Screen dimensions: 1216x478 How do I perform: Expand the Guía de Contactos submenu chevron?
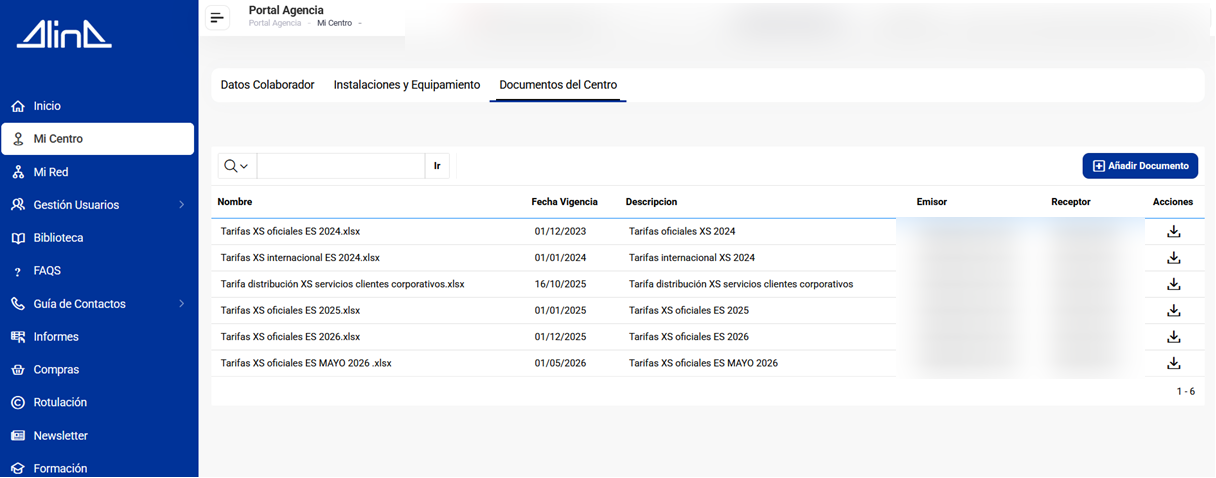pyautogui.click(x=182, y=304)
